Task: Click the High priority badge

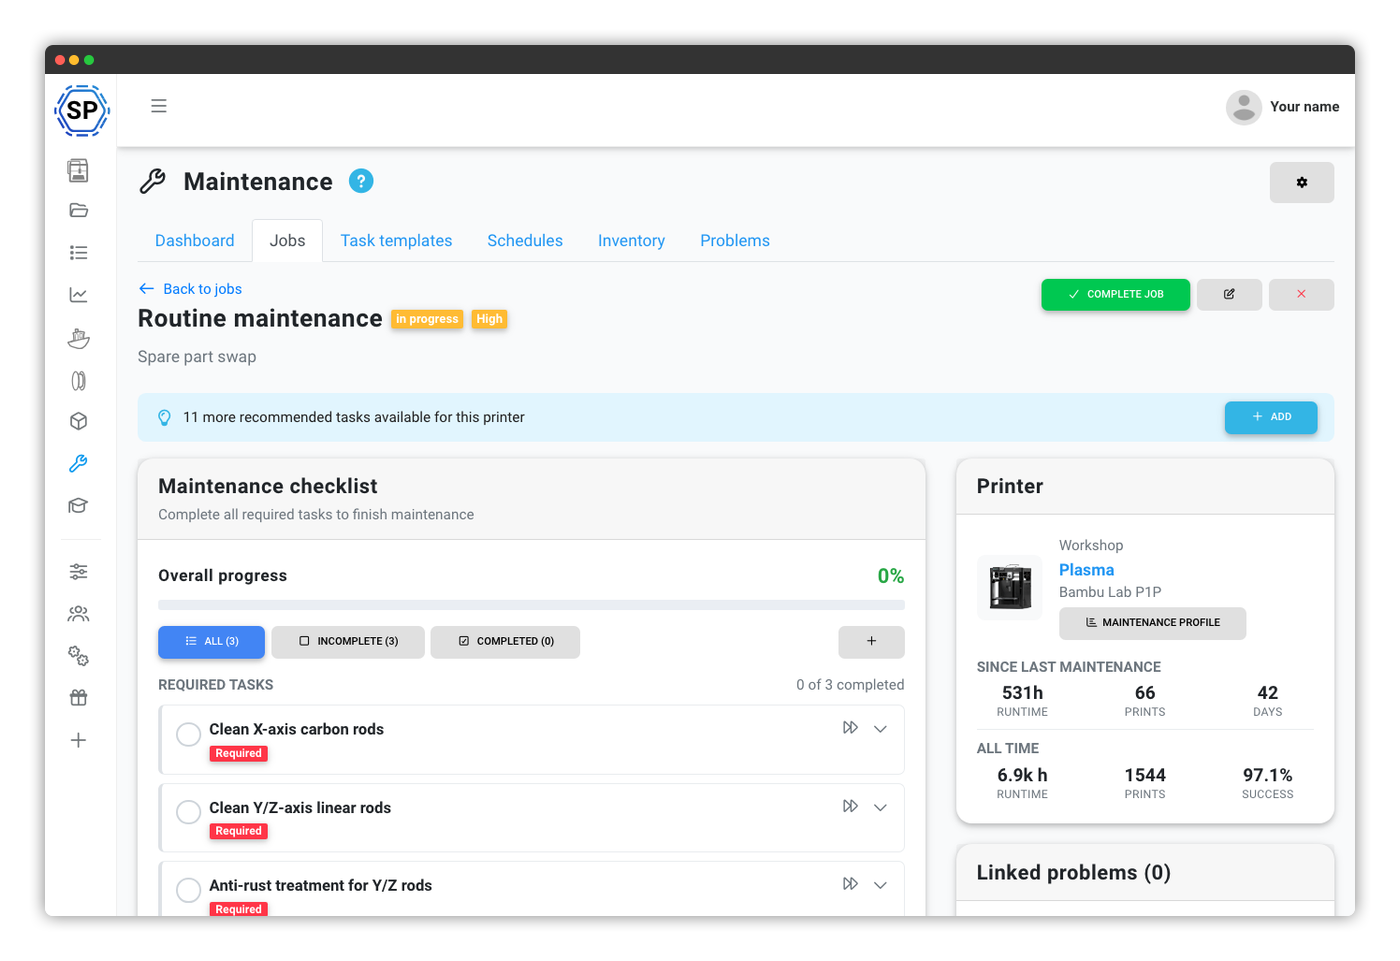Action: tap(489, 319)
